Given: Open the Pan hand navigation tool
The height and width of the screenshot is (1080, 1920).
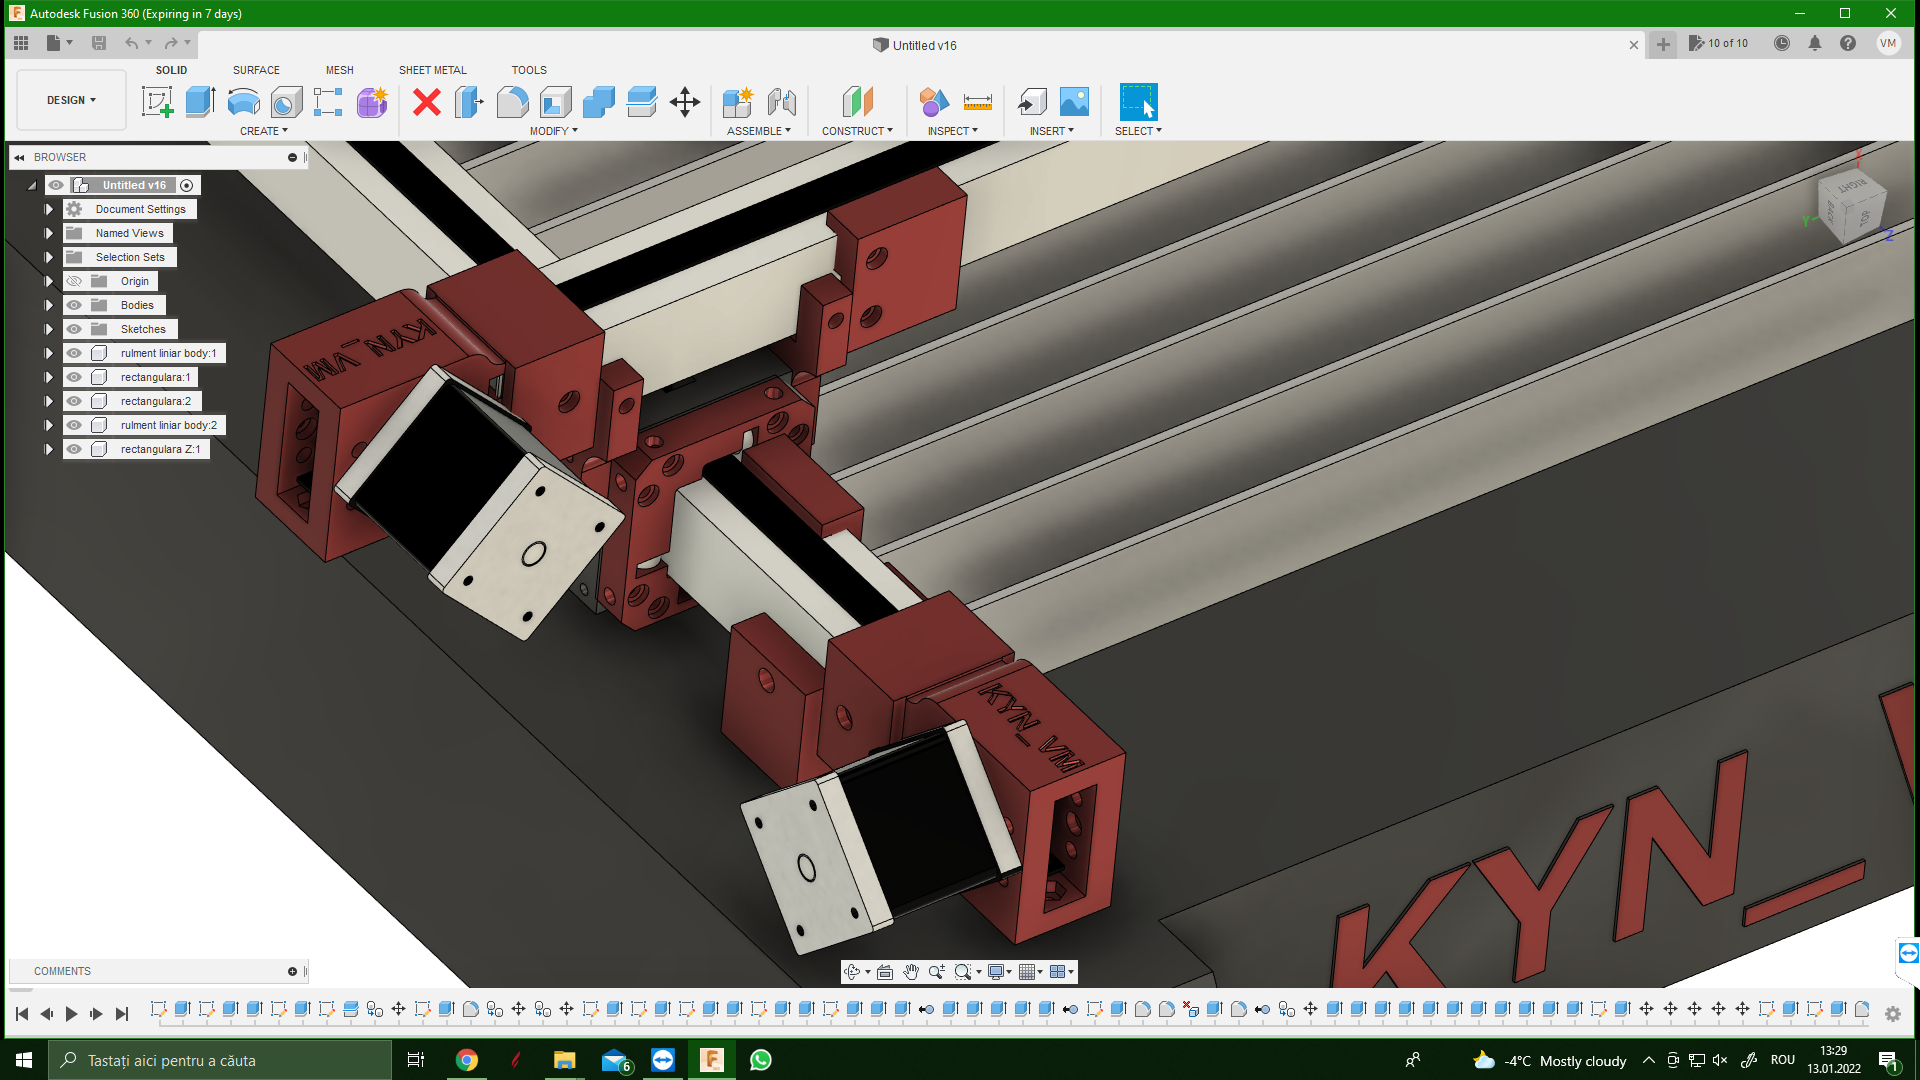Looking at the screenshot, I should pos(911,972).
